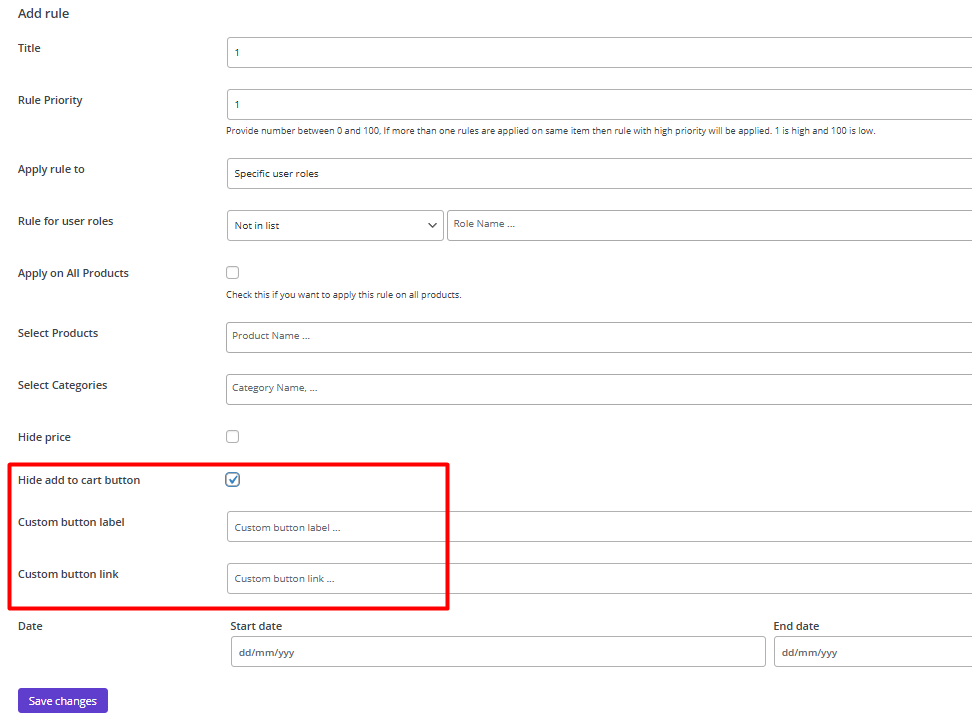Enable the Apply on All Products checkbox
Image resolution: width=972 pixels, height=723 pixels.
click(232, 273)
